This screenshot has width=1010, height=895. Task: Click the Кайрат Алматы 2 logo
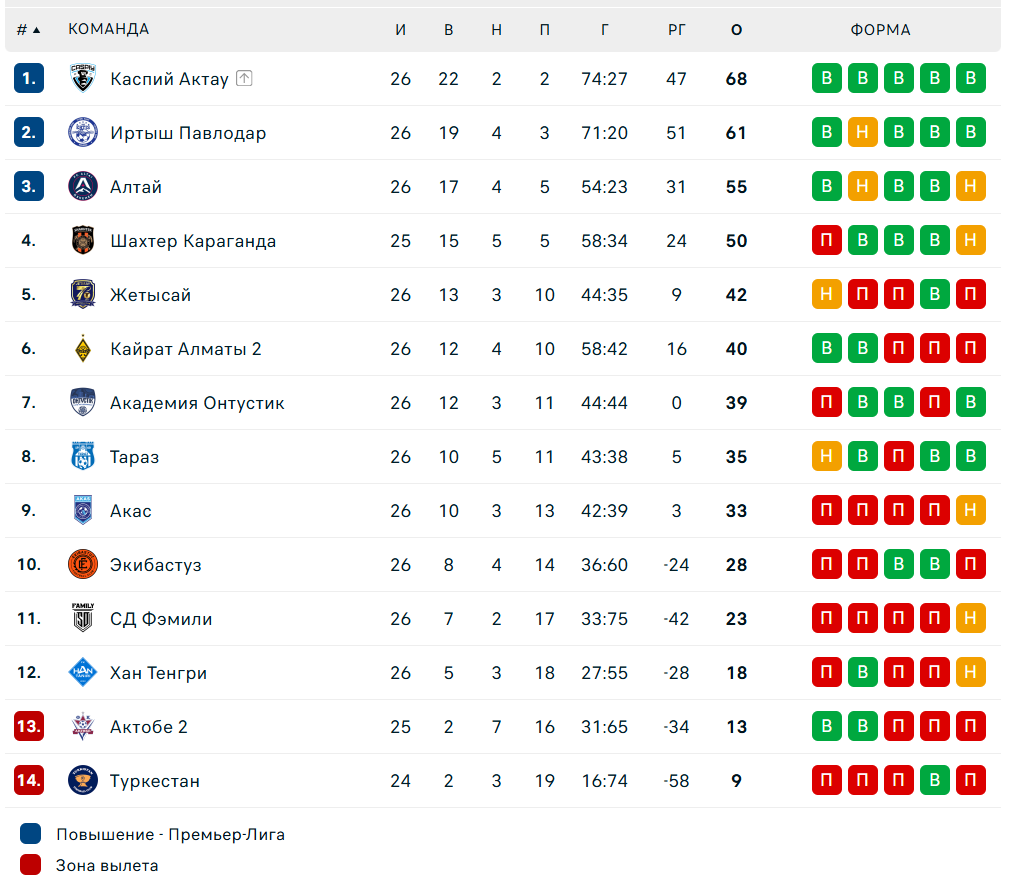(x=83, y=348)
